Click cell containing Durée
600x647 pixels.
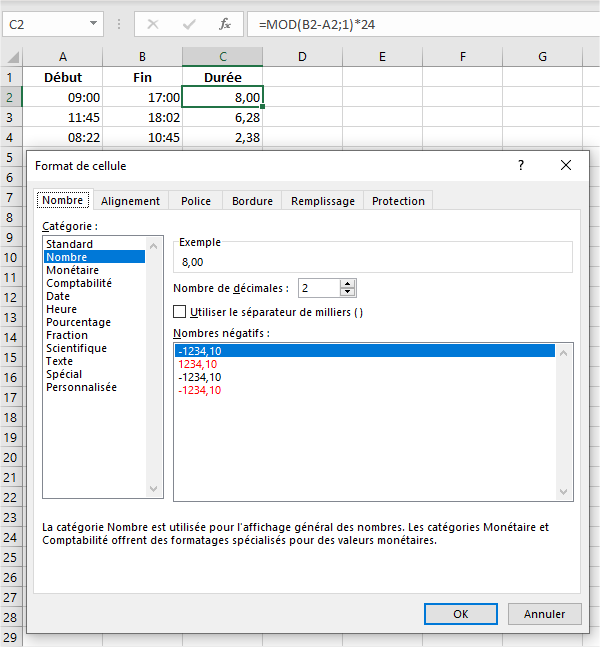(222, 77)
